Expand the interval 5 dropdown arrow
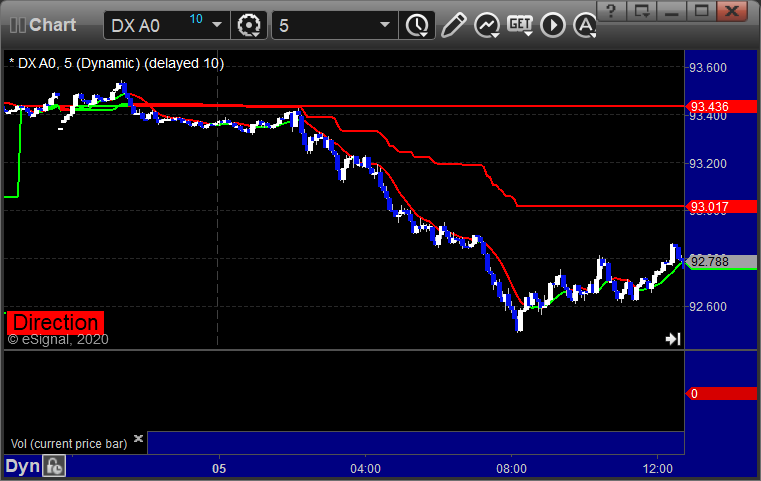761x481 pixels. pos(385,25)
